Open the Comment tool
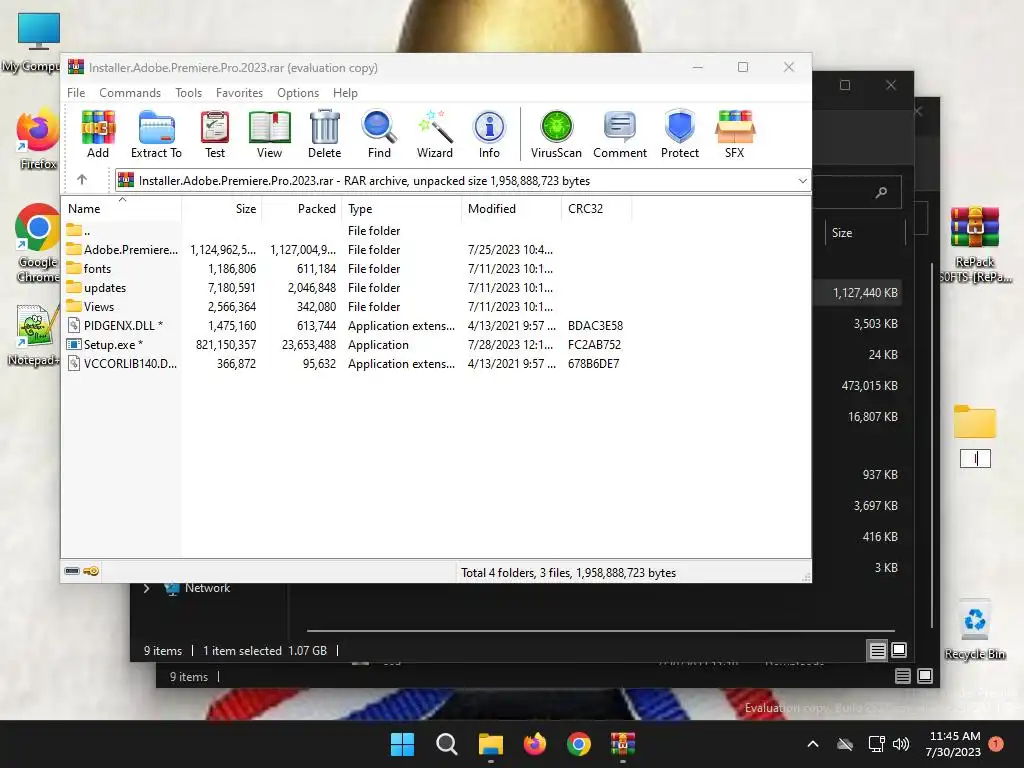The height and width of the screenshot is (768, 1024). pos(620,134)
